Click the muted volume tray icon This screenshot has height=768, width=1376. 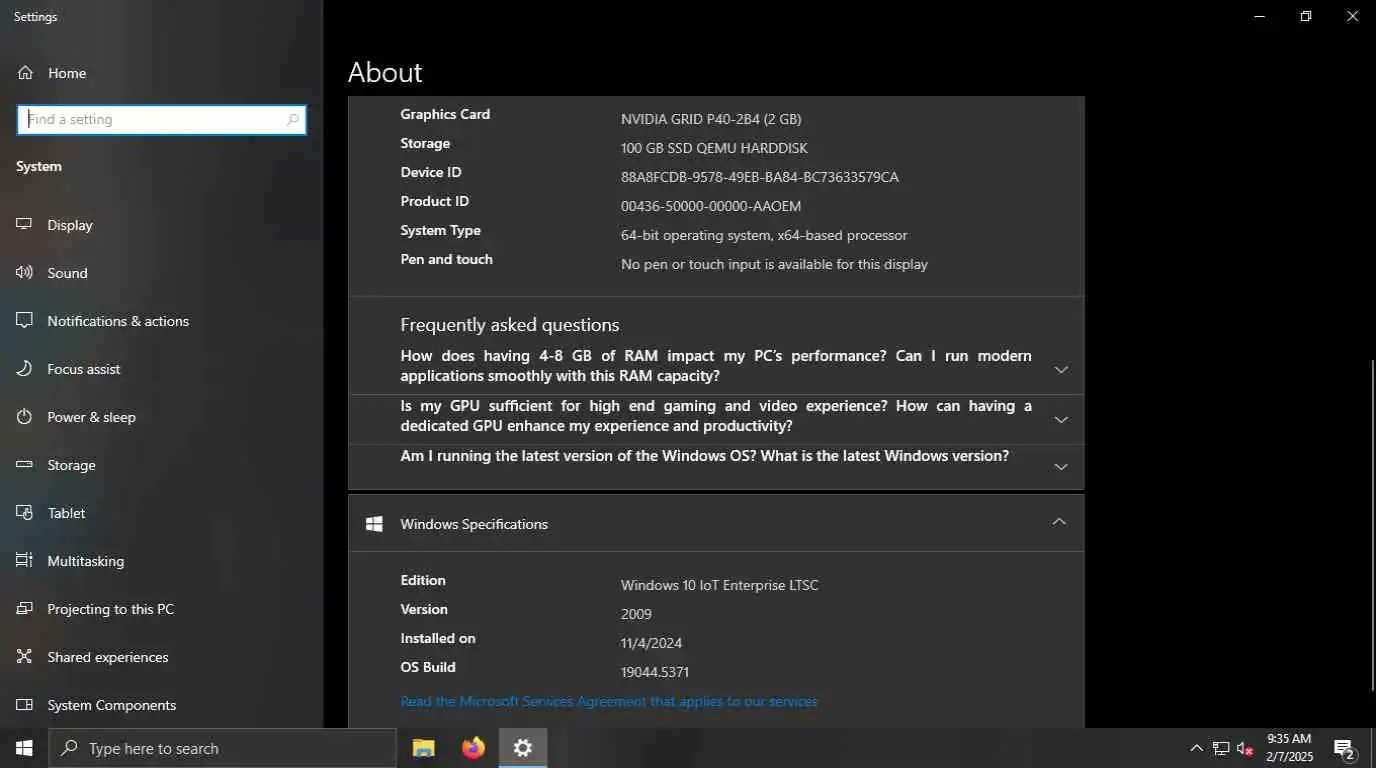[1245, 748]
